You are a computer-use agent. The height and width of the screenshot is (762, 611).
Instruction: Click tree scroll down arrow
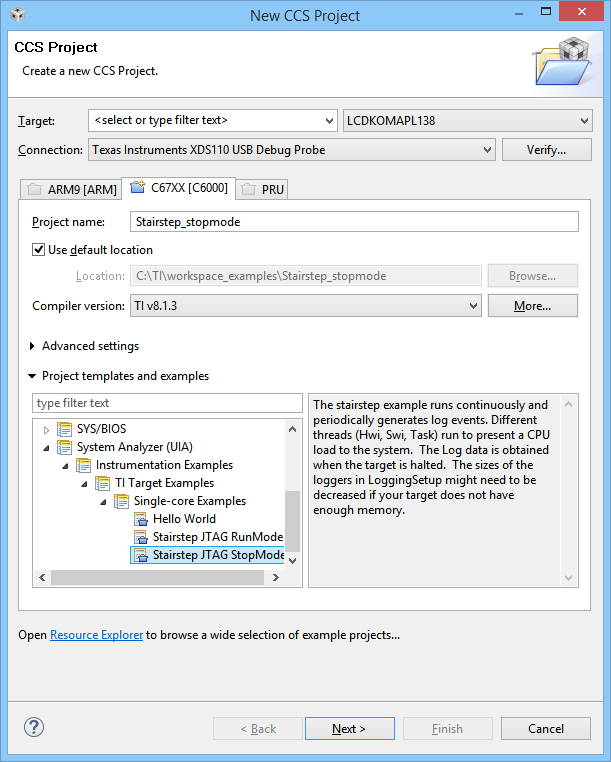(292, 560)
